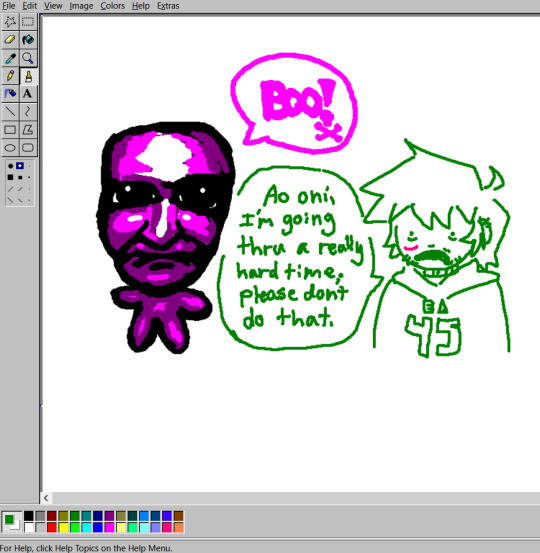Select the Rectangle shape tool

(x=10, y=129)
